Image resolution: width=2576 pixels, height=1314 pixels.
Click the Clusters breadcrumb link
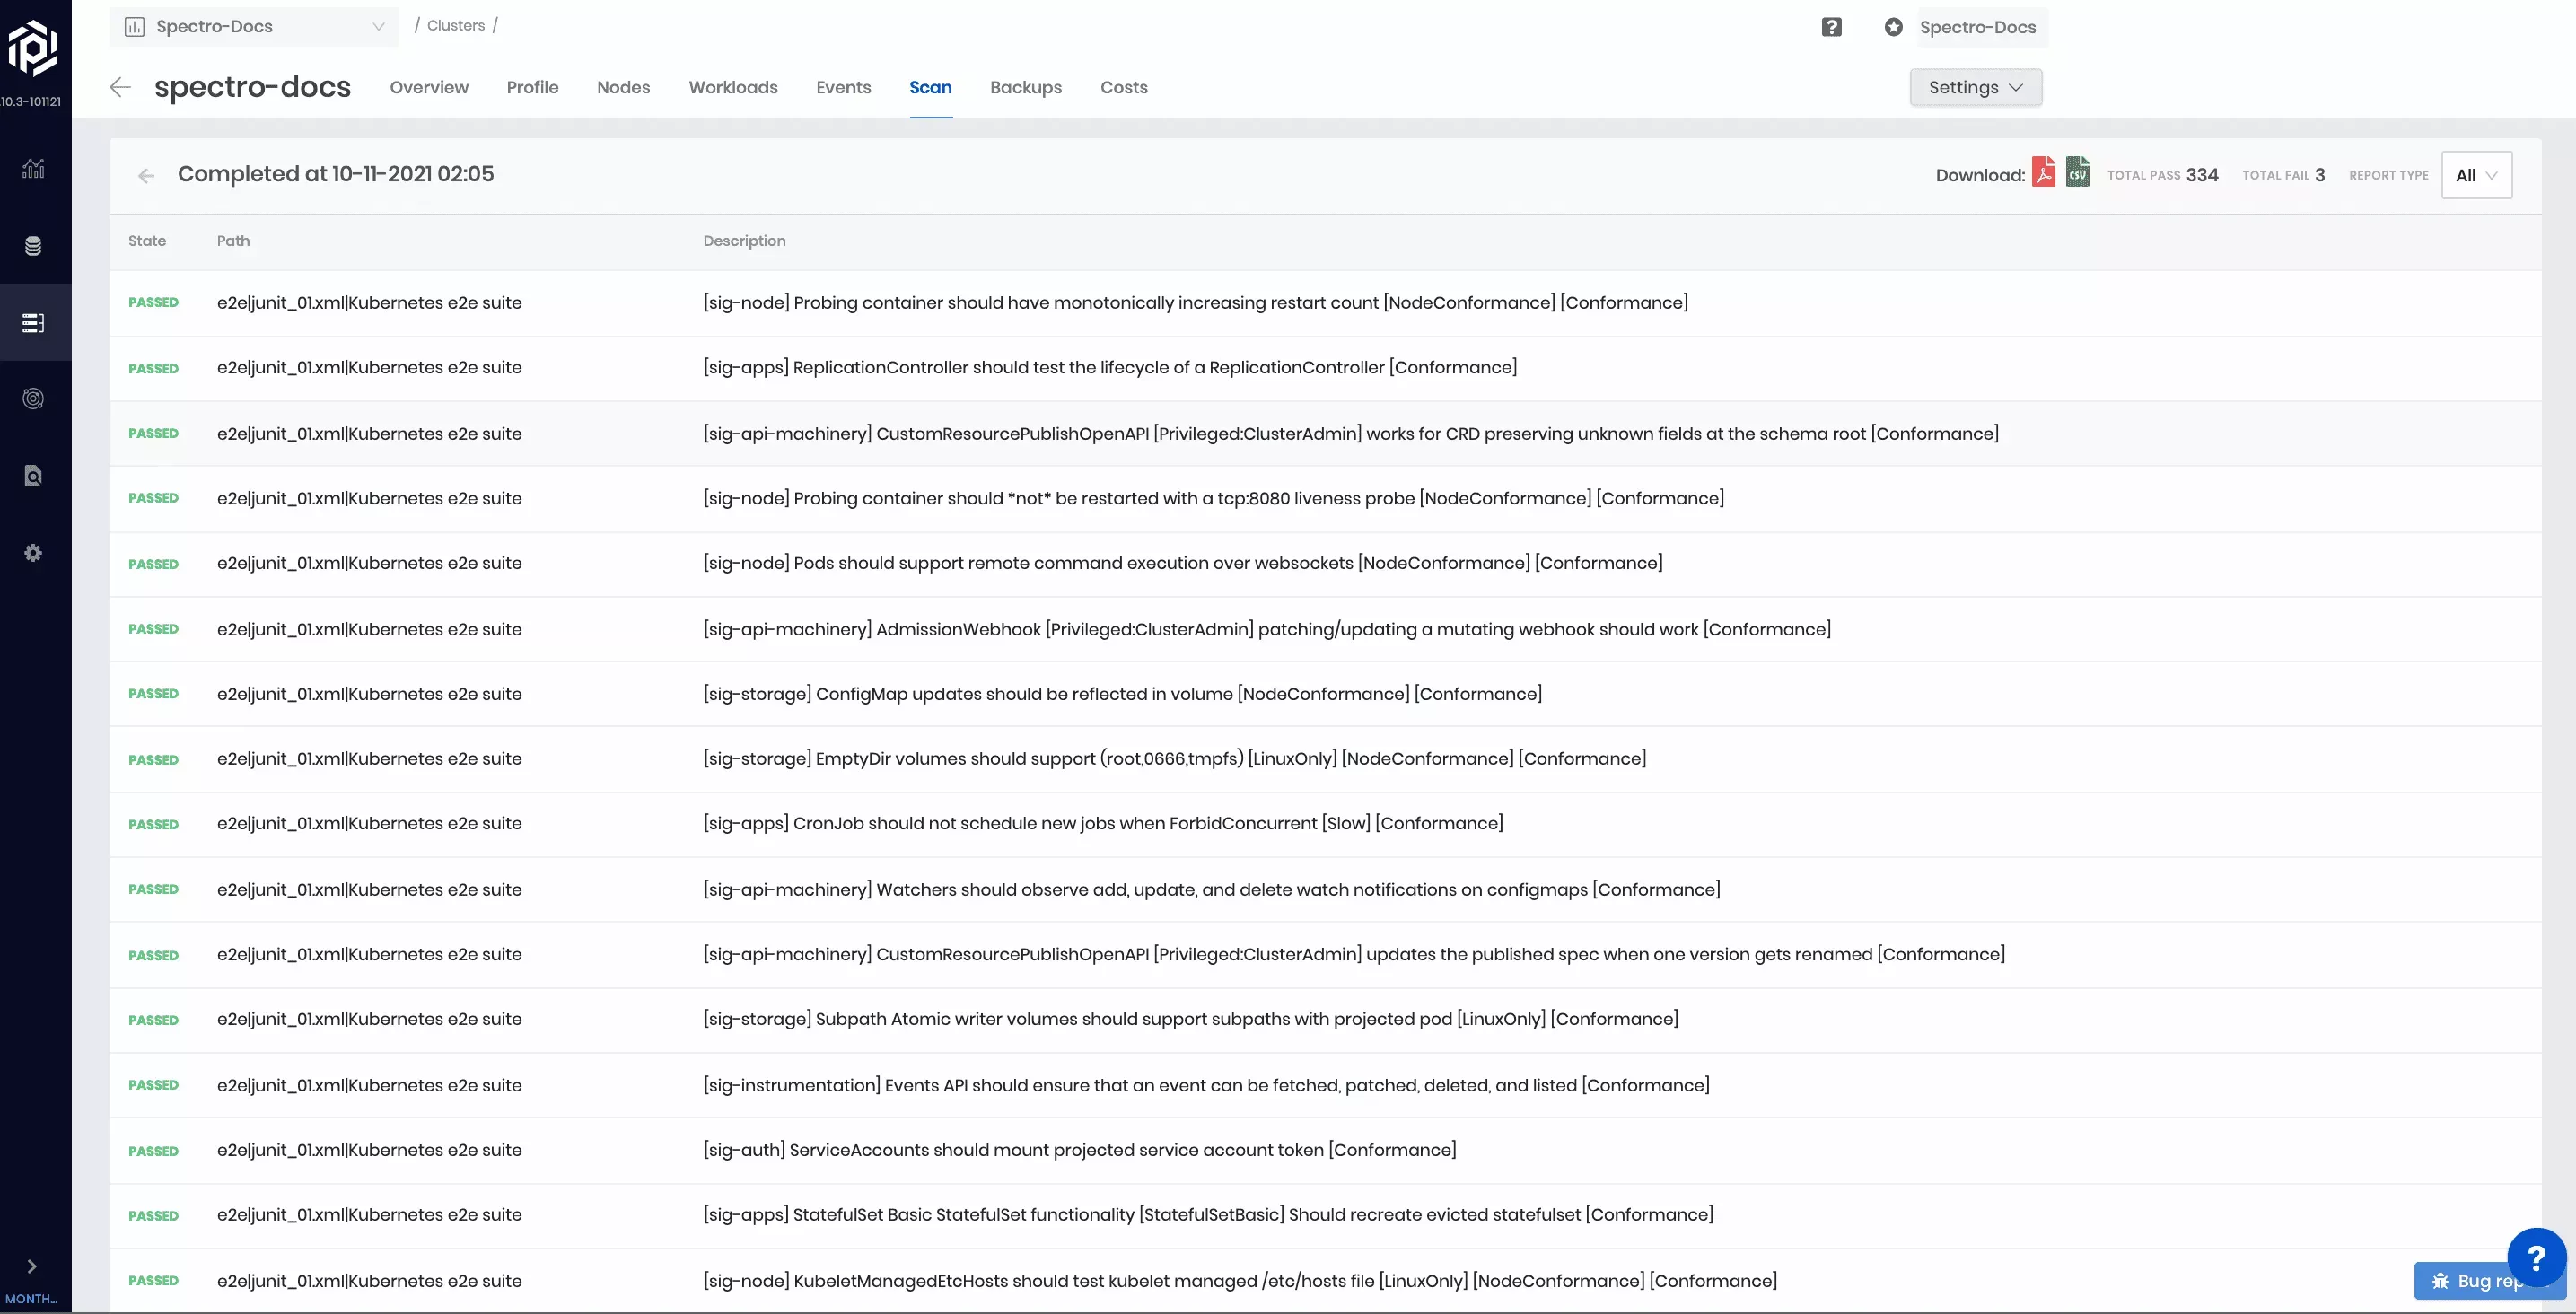455,25
